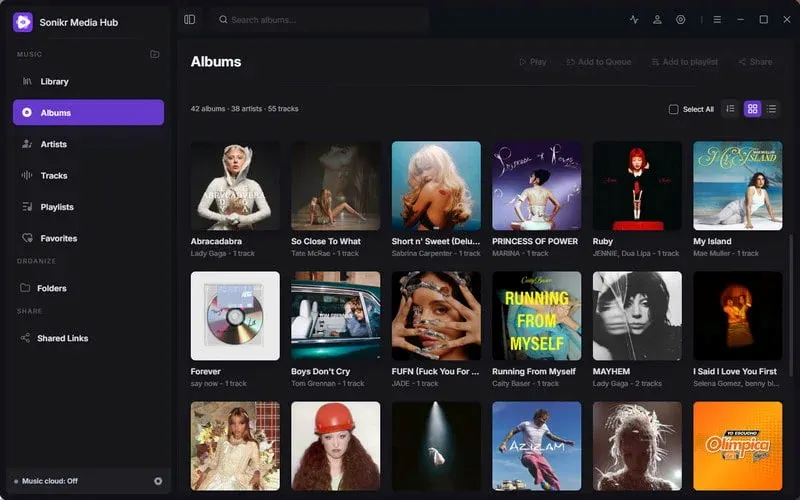Open the Running From Myself album cover
800x500 pixels.
536,316
